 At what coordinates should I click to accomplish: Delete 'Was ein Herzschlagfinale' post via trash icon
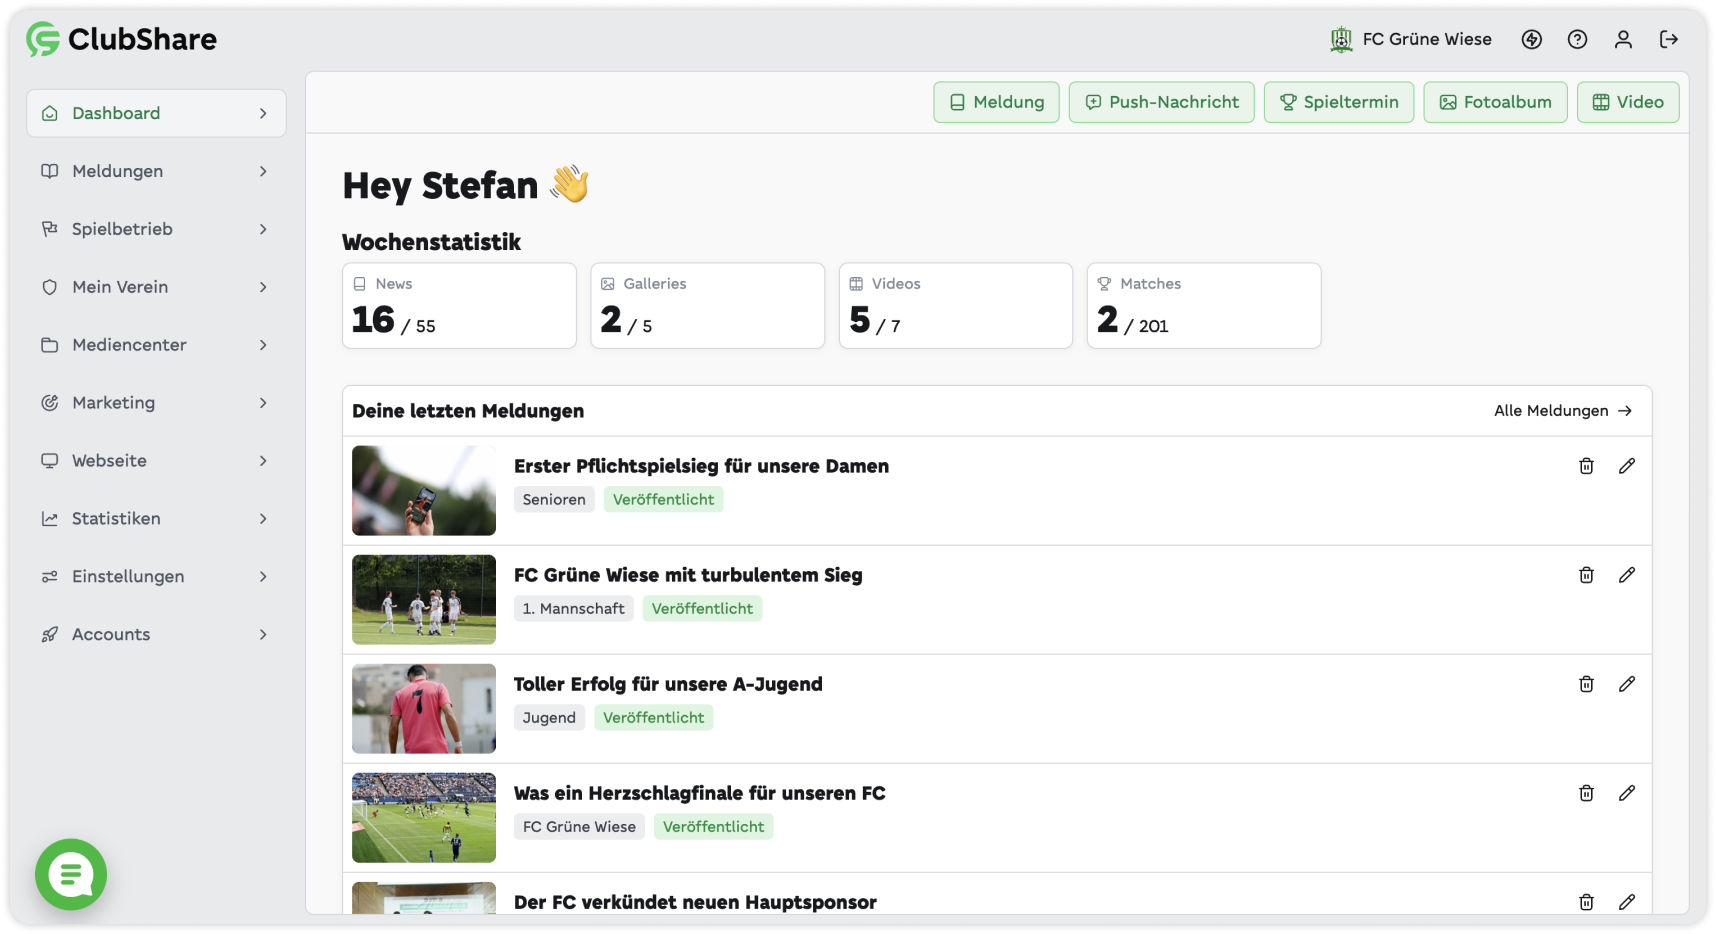[x=1586, y=793]
